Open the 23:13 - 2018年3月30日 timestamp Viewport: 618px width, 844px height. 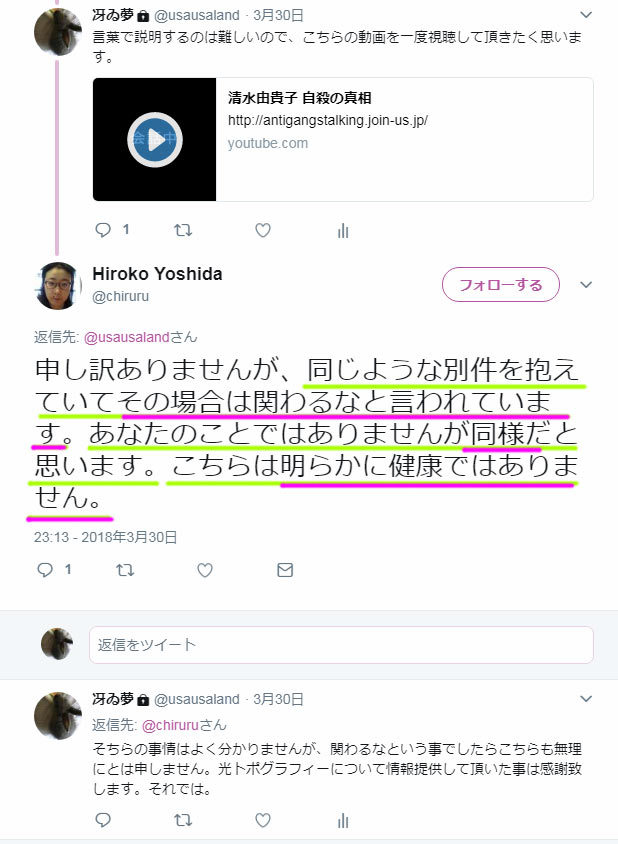(x=106, y=537)
